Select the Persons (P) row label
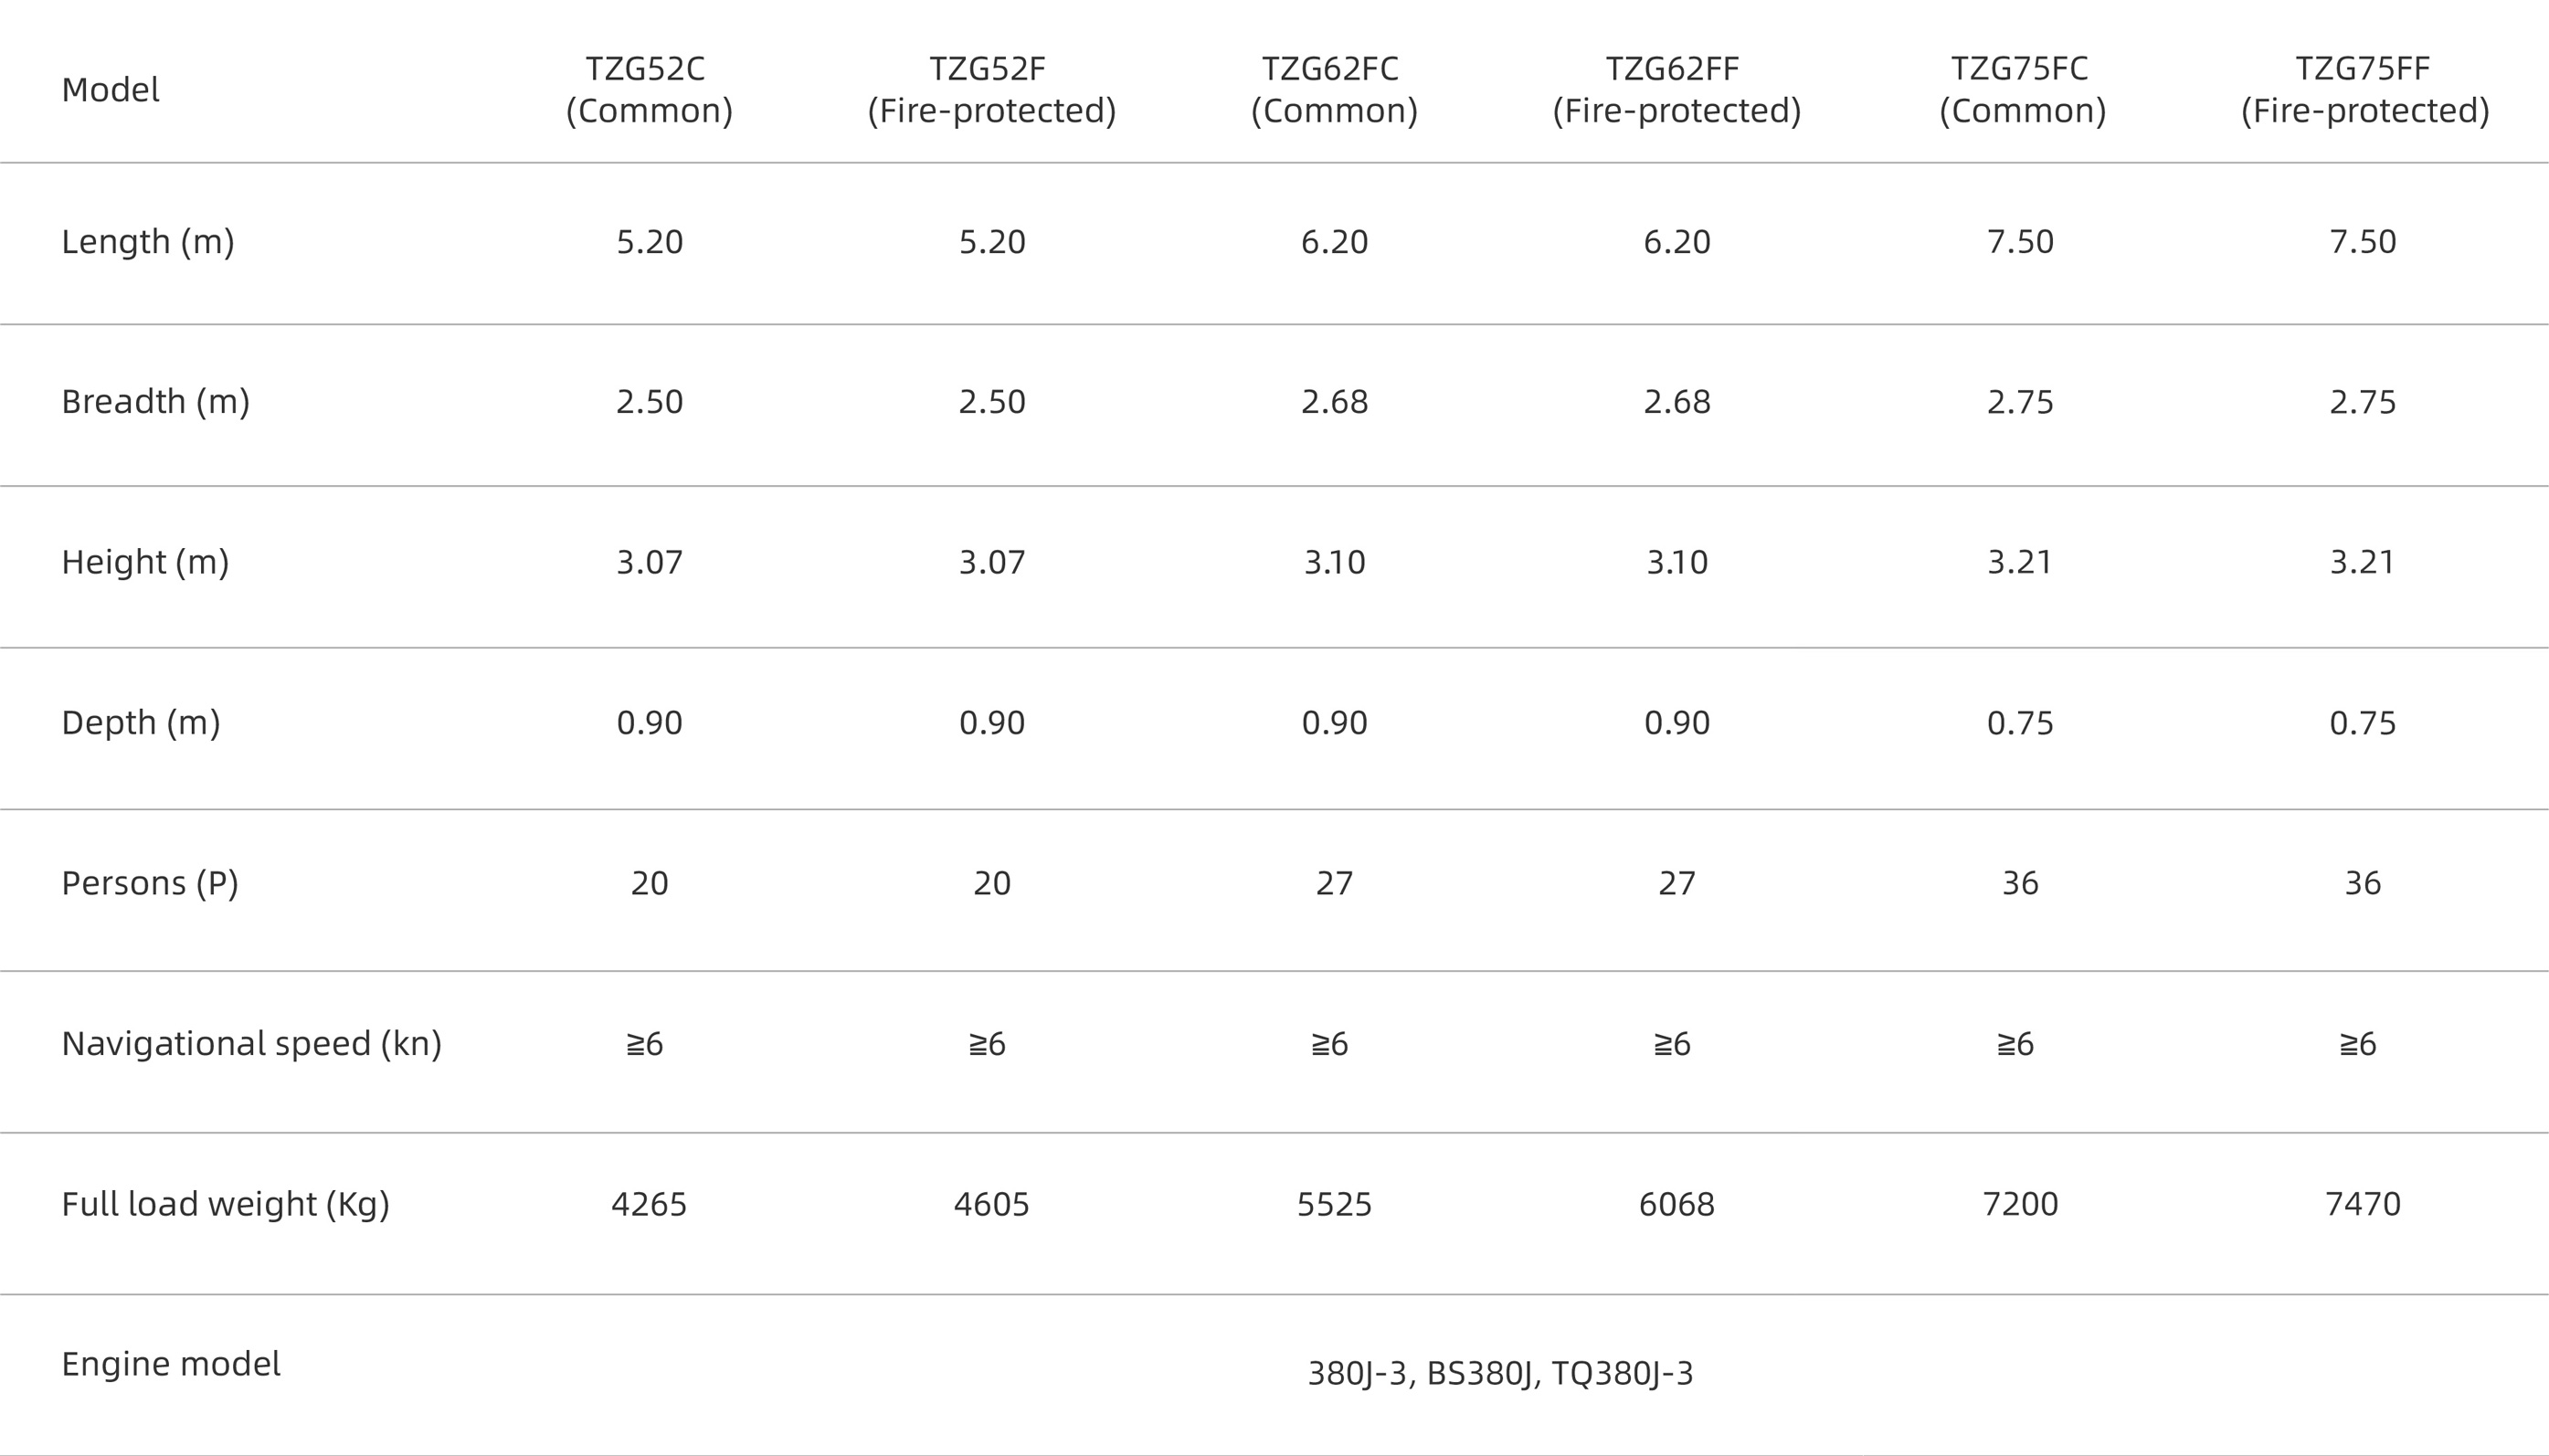2549x1456 pixels. pos(150,883)
